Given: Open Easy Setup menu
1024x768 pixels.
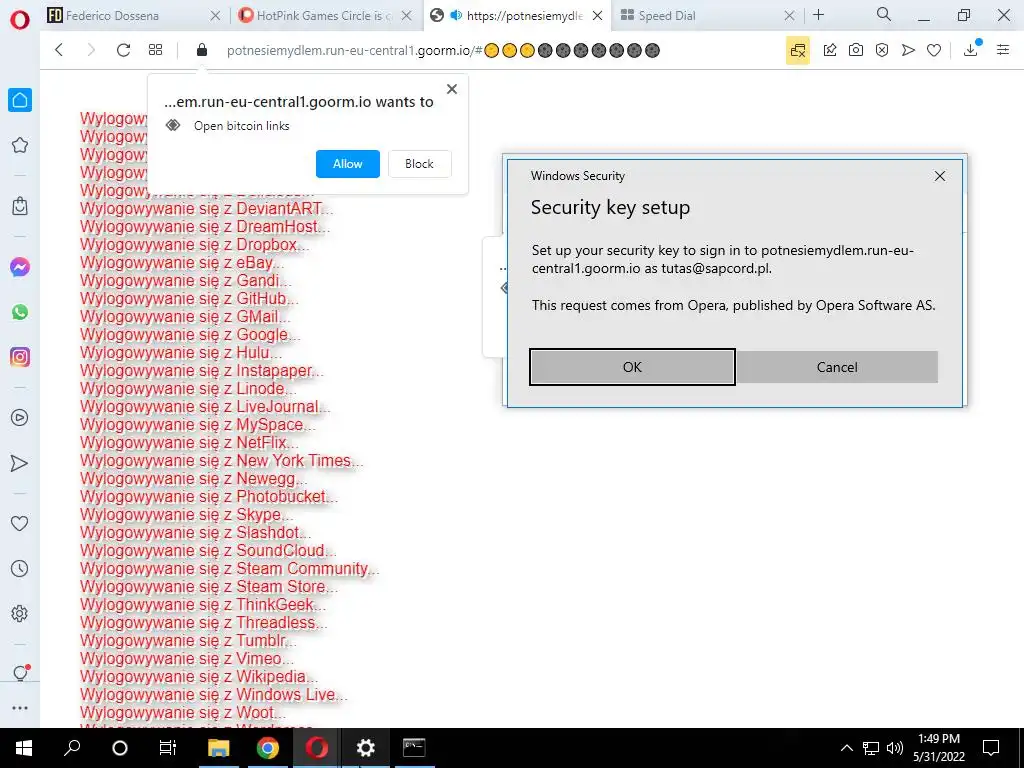Looking at the screenshot, I should (x=1003, y=50).
